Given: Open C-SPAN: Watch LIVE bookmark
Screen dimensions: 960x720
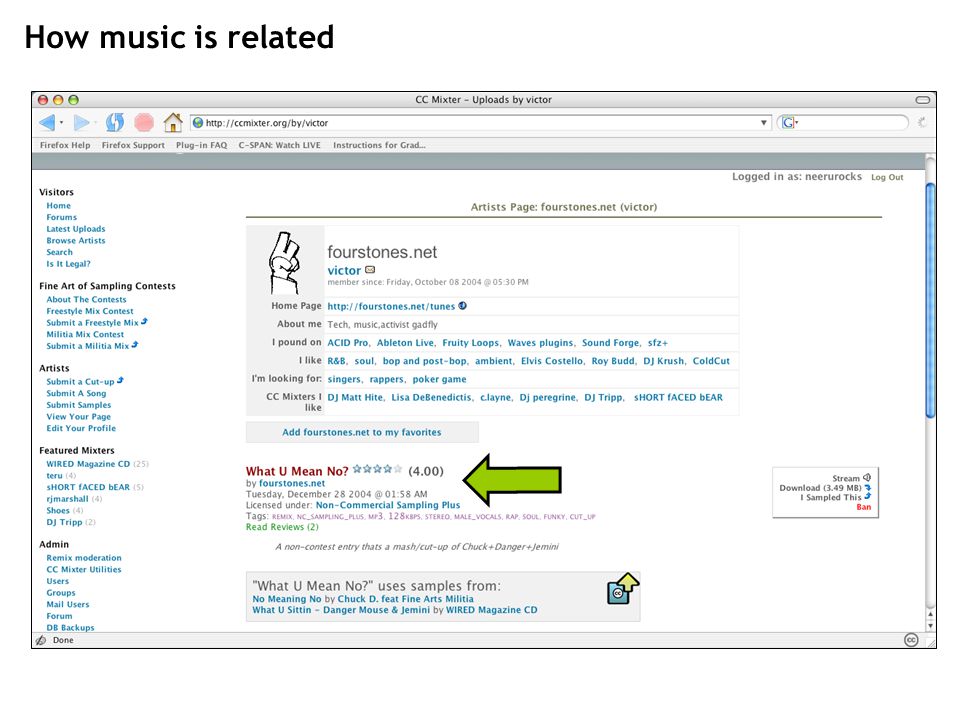Looking at the screenshot, I should pos(279,145).
